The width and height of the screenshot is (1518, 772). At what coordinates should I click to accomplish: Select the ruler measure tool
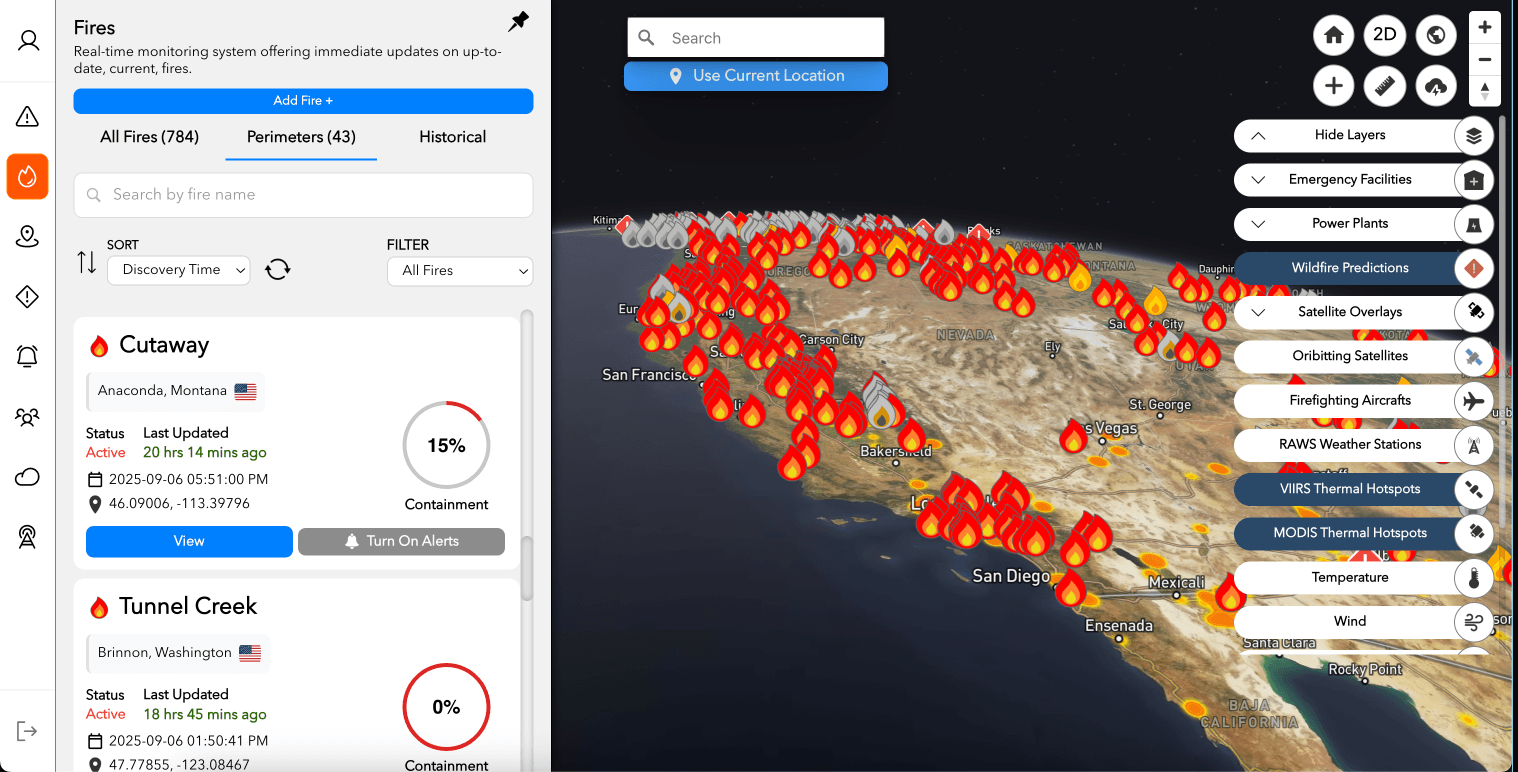pyautogui.click(x=1385, y=87)
